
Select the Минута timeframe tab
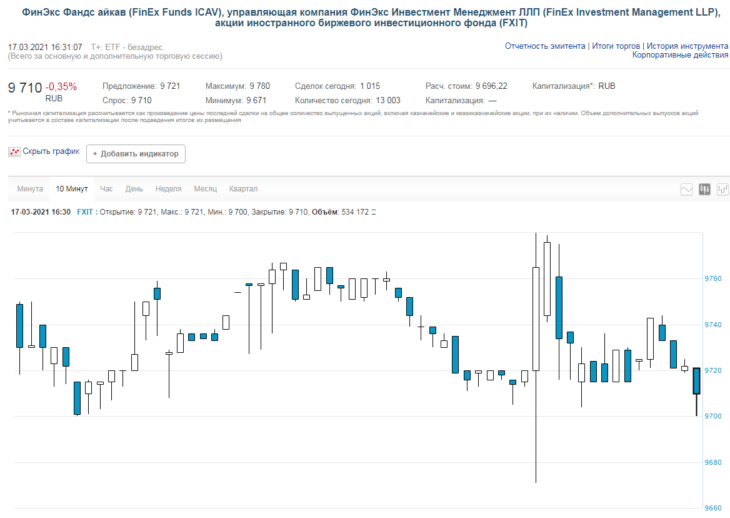(30, 189)
